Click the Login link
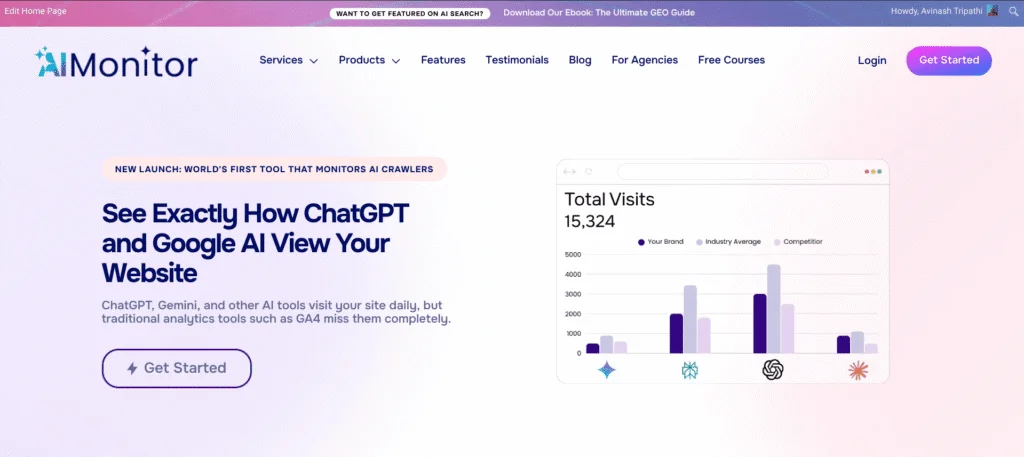This screenshot has height=457, width=1024. click(x=872, y=61)
